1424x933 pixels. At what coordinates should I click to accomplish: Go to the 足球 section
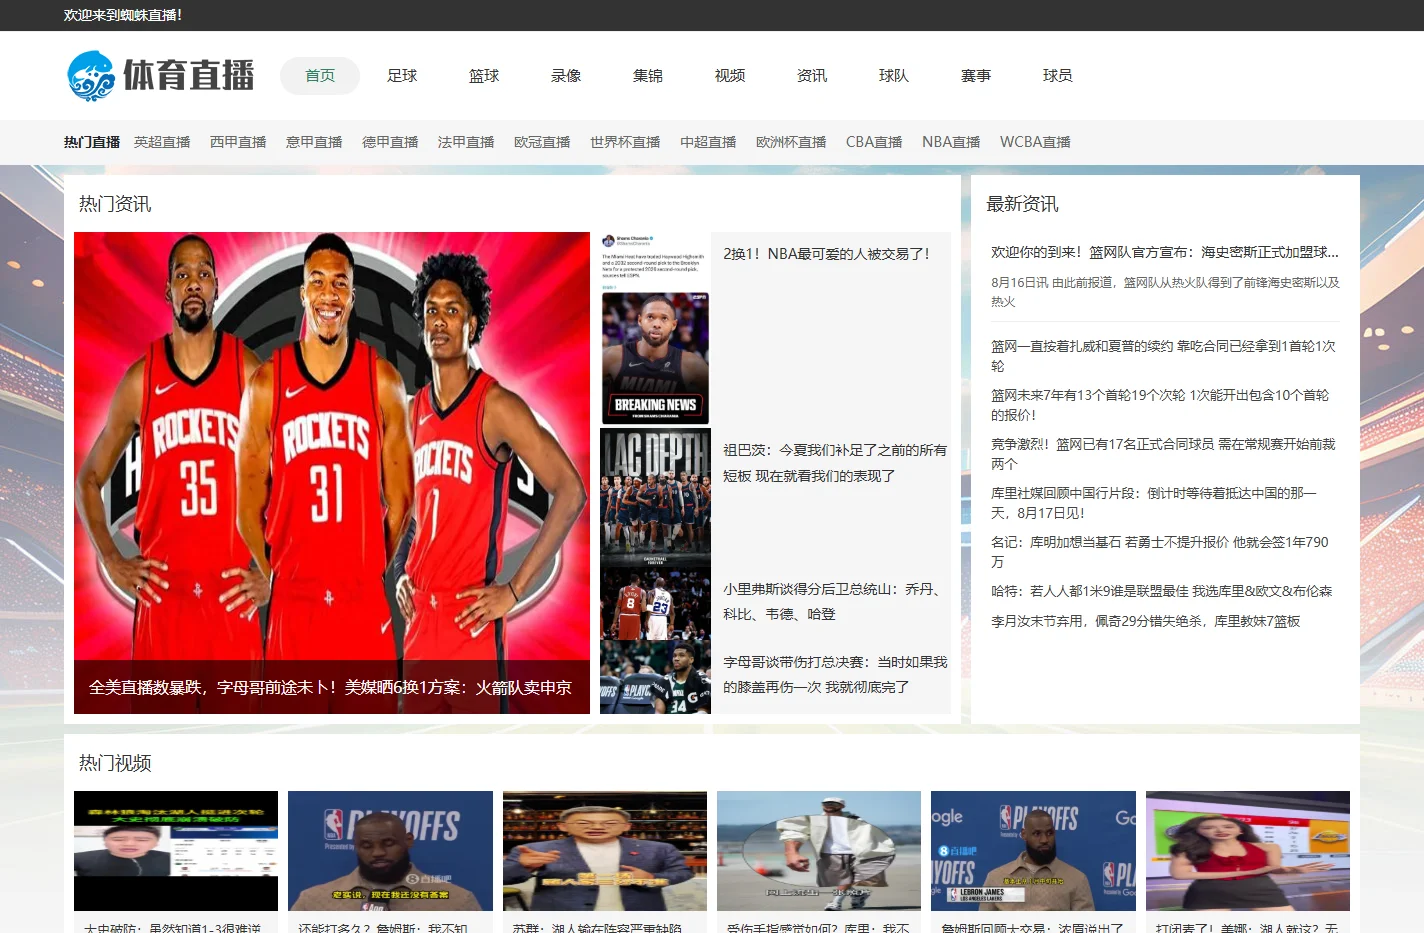pyautogui.click(x=402, y=76)
